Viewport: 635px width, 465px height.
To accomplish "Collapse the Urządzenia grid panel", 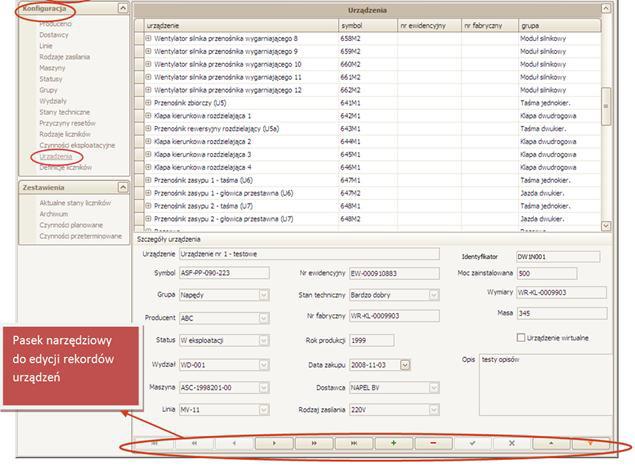I will pos(605,9).
